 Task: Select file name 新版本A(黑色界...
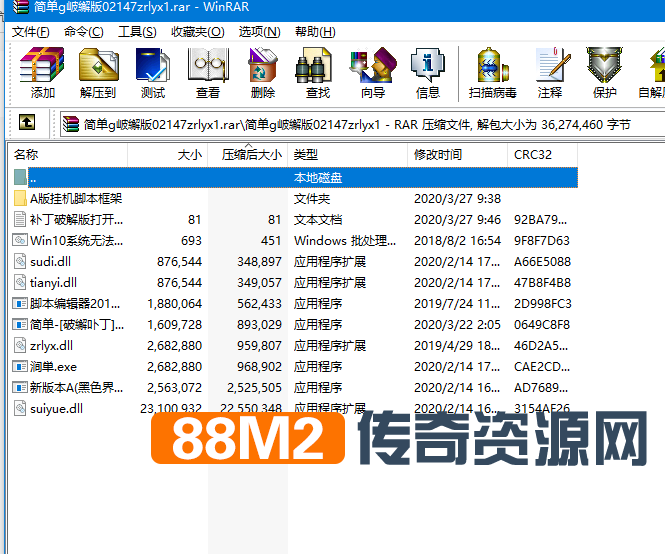point(76,387)
